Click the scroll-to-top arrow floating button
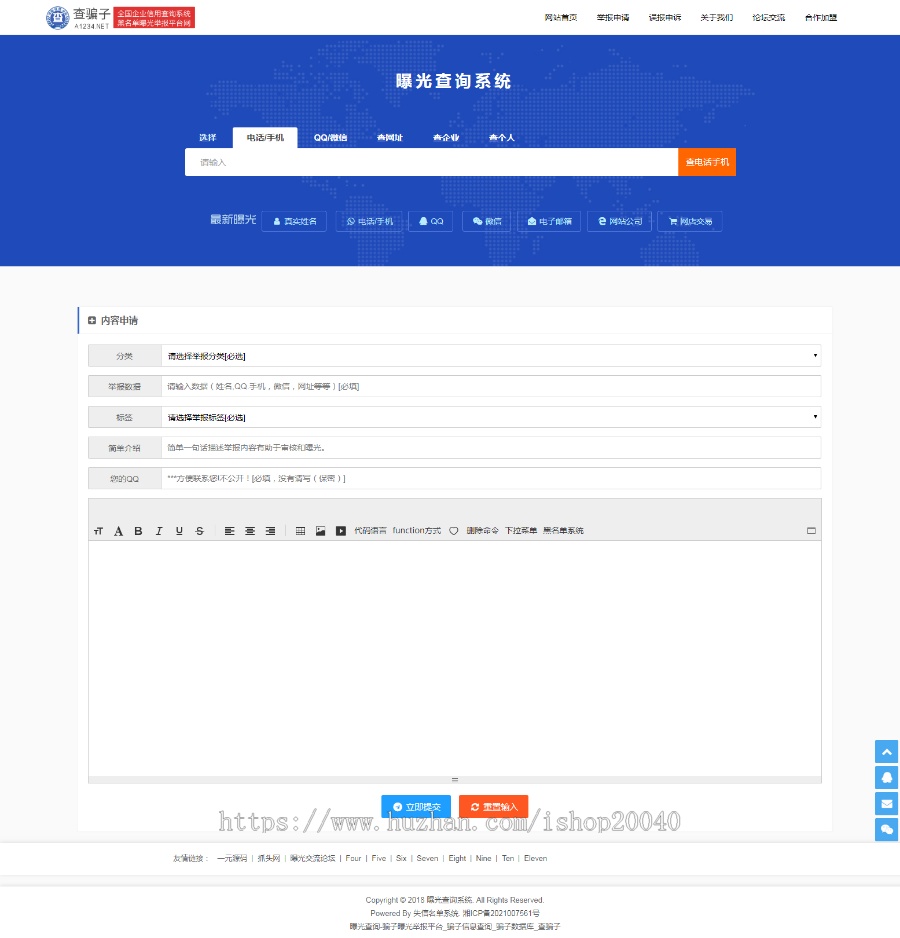The width and height of the screenshot is (900, 938). pyautogui.click(x=887, y=751)
